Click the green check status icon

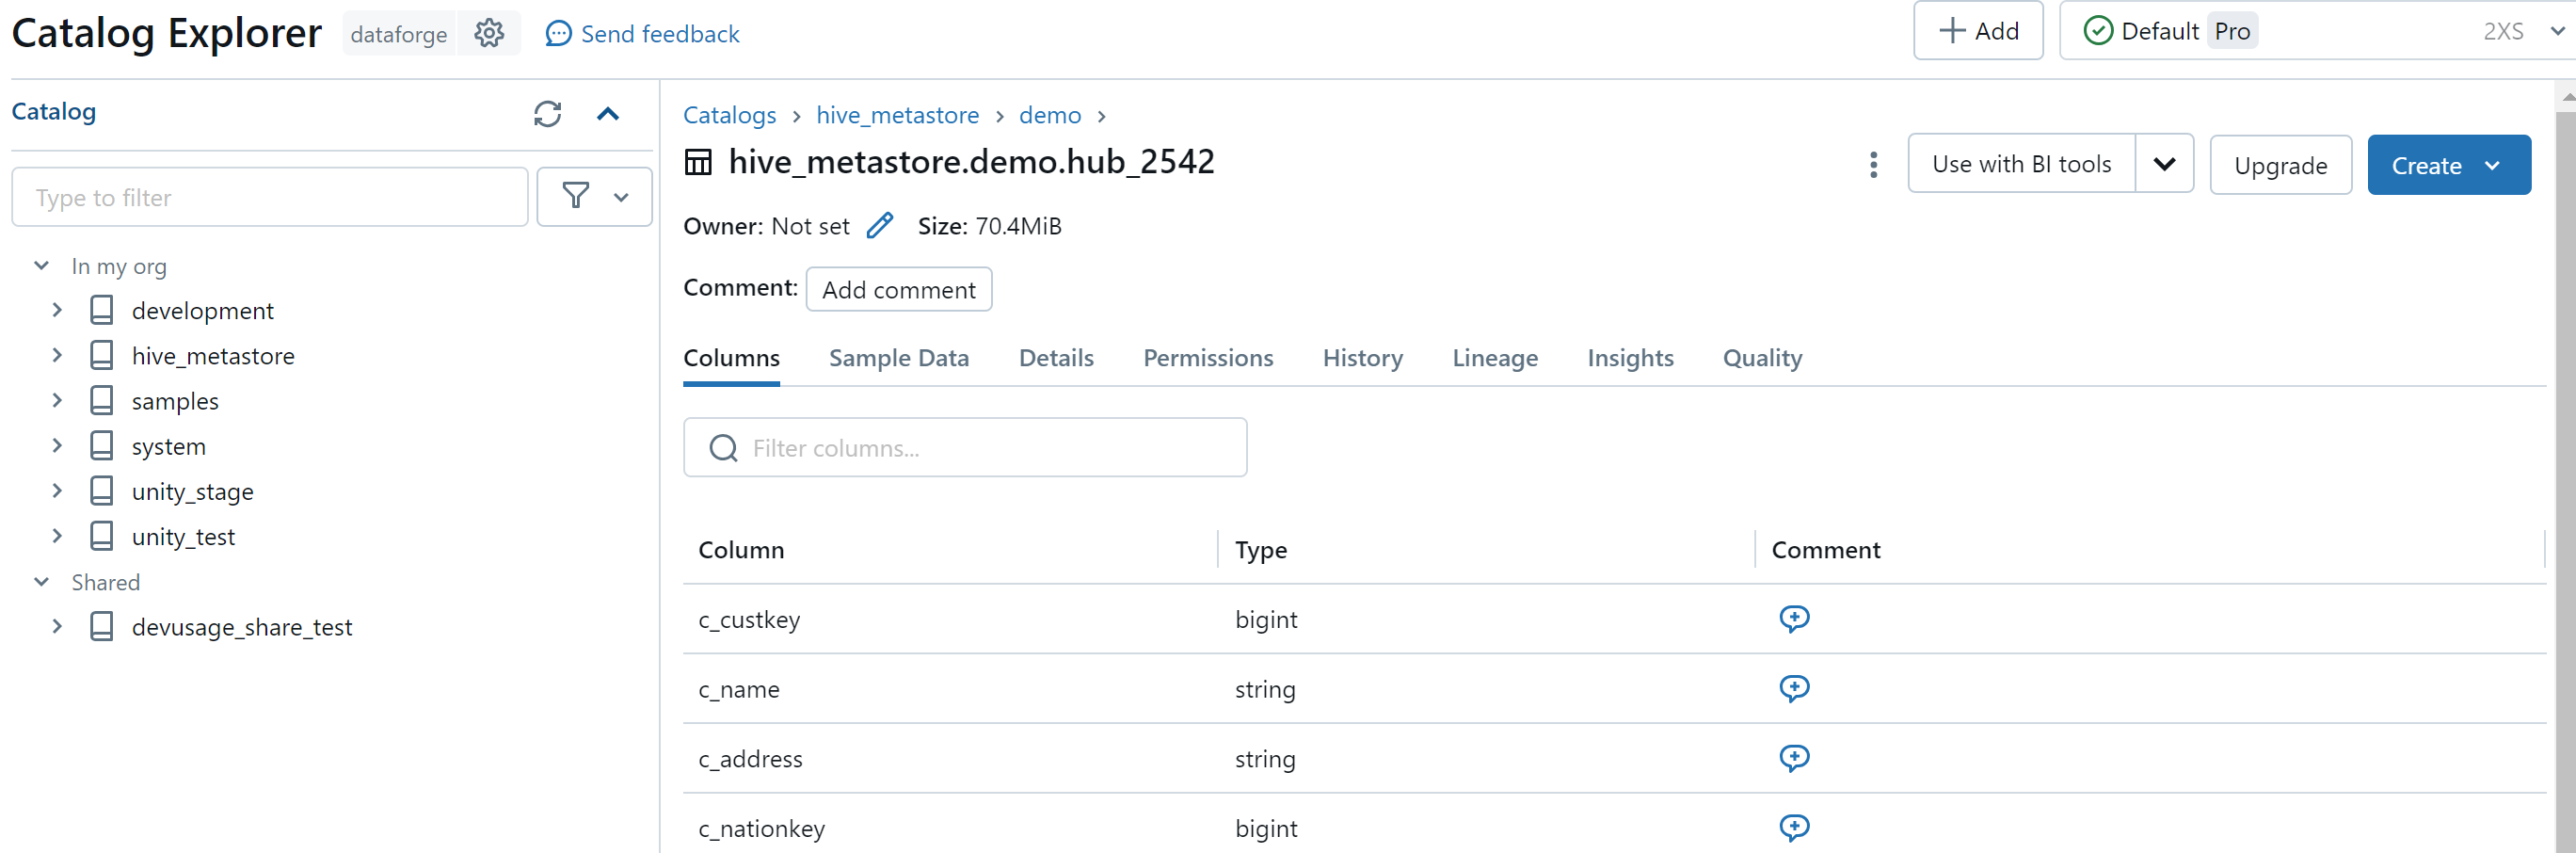click(x=2098, y=31)
